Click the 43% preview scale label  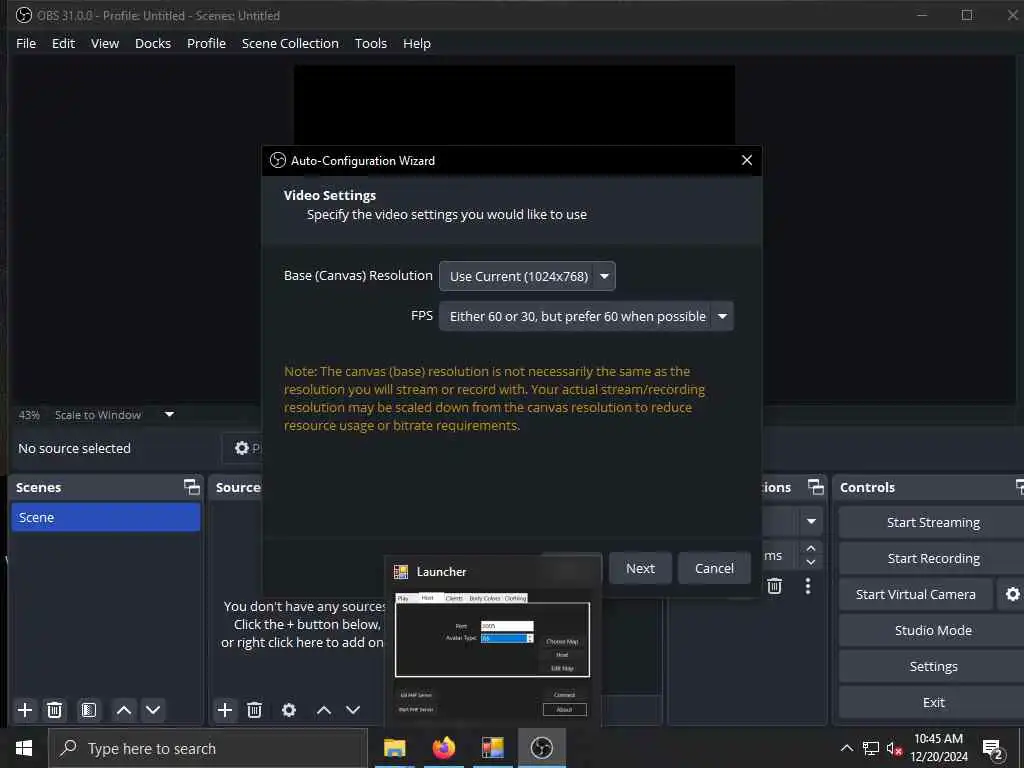pos(29,415)
